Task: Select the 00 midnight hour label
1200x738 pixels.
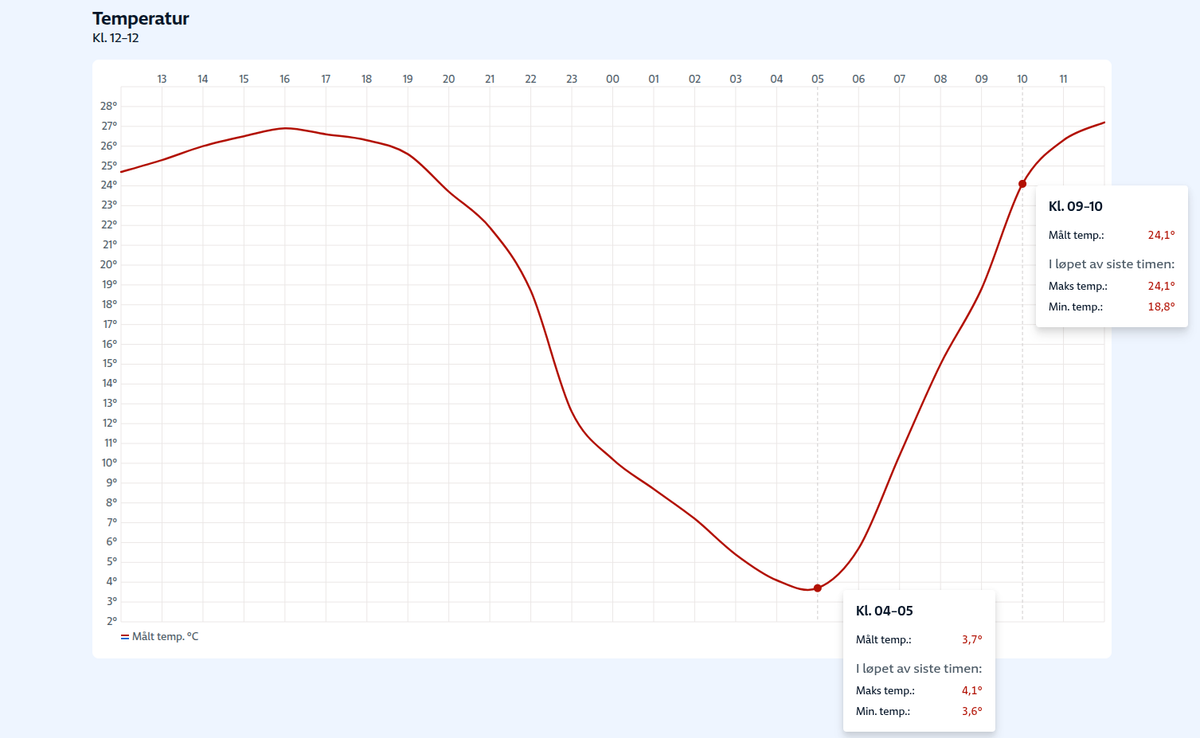Action: 613,78
